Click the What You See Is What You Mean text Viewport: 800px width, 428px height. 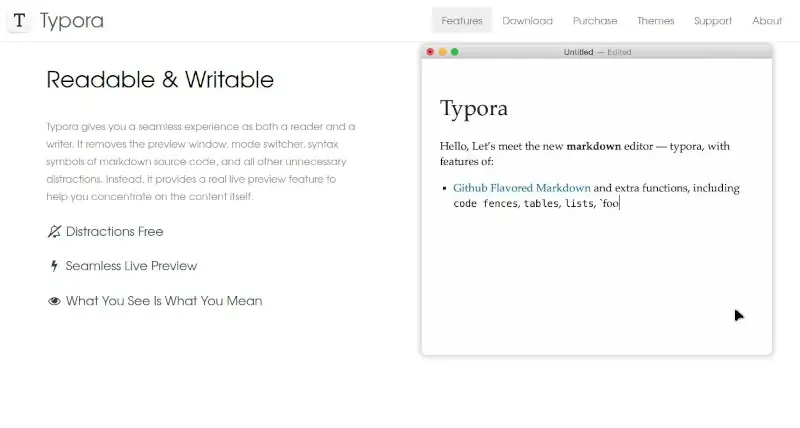[164, 301]
